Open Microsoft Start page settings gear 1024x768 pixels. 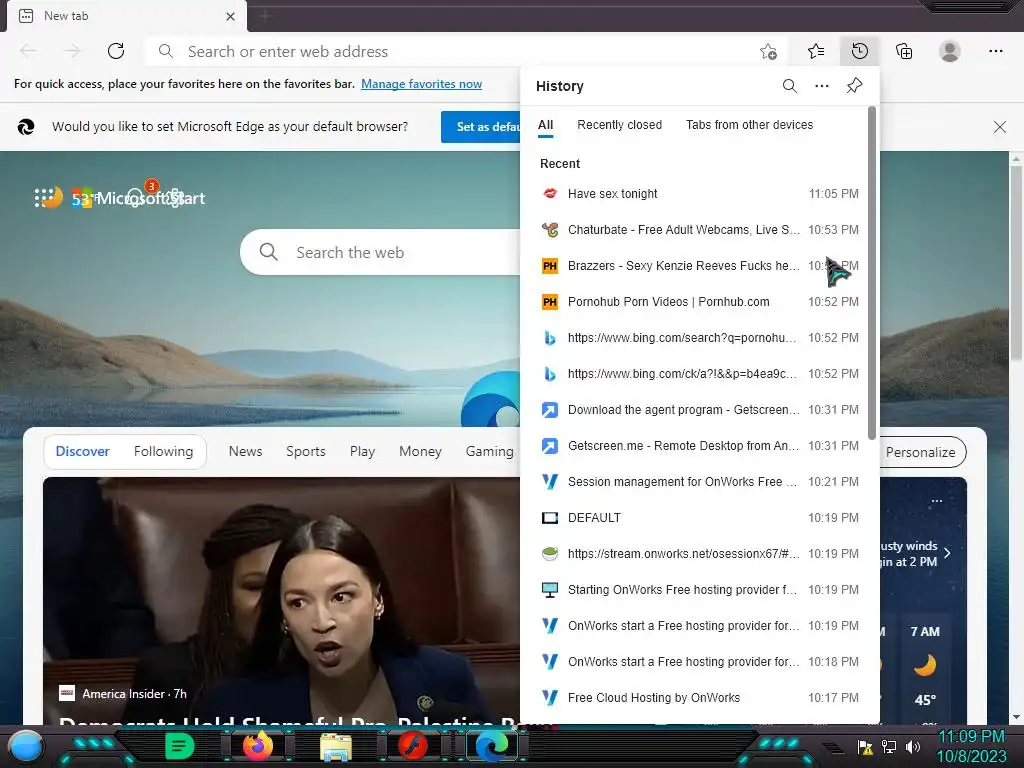(174, 197)
